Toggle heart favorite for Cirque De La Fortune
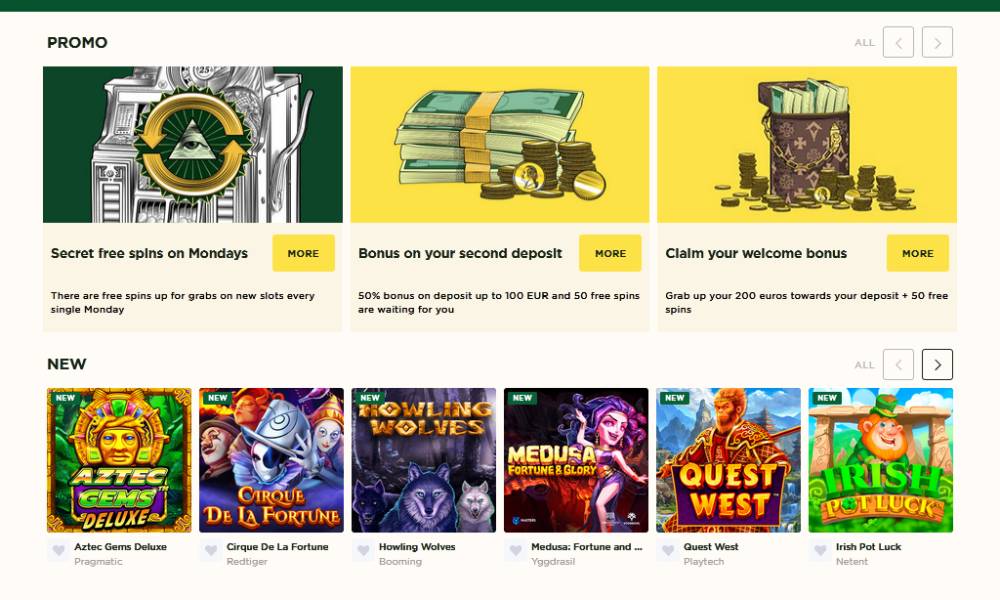 pos(210,550)
